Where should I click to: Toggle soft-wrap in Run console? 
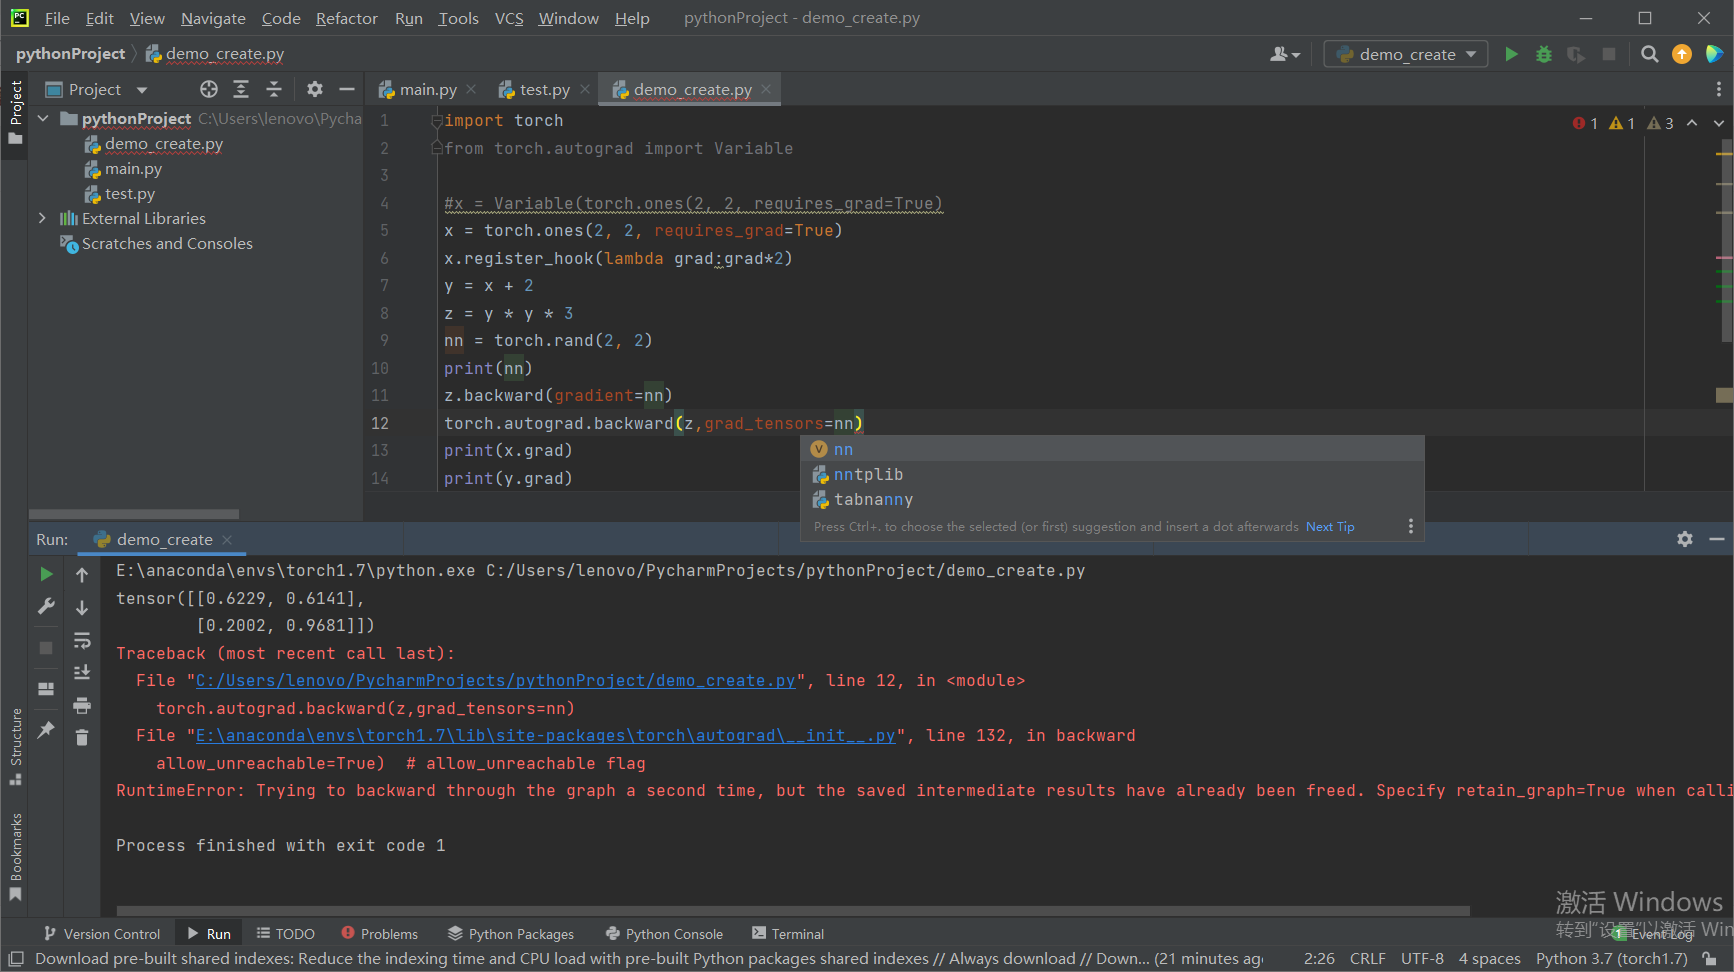point(82,640)
